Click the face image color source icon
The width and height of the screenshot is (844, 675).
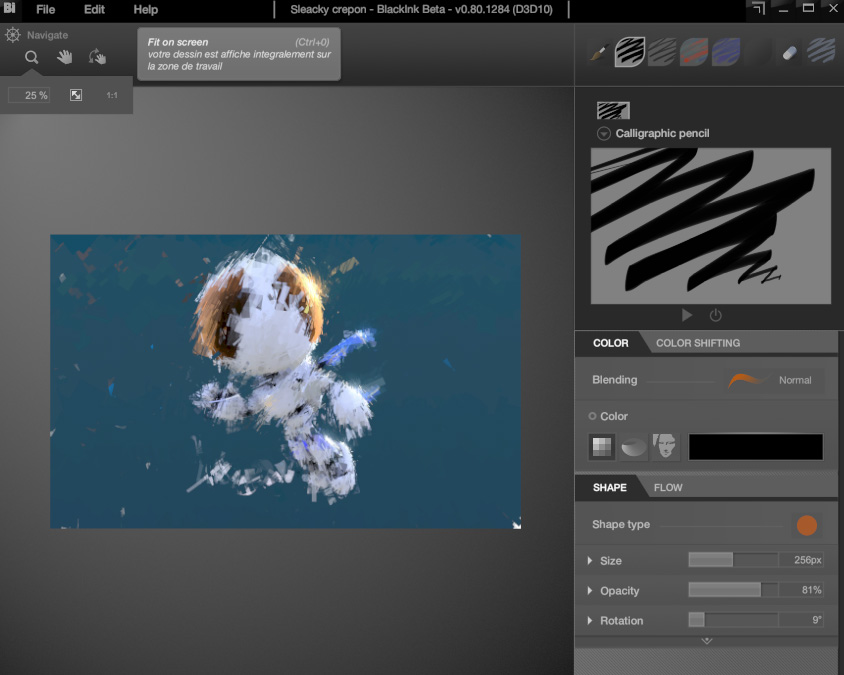click(665, 447)
